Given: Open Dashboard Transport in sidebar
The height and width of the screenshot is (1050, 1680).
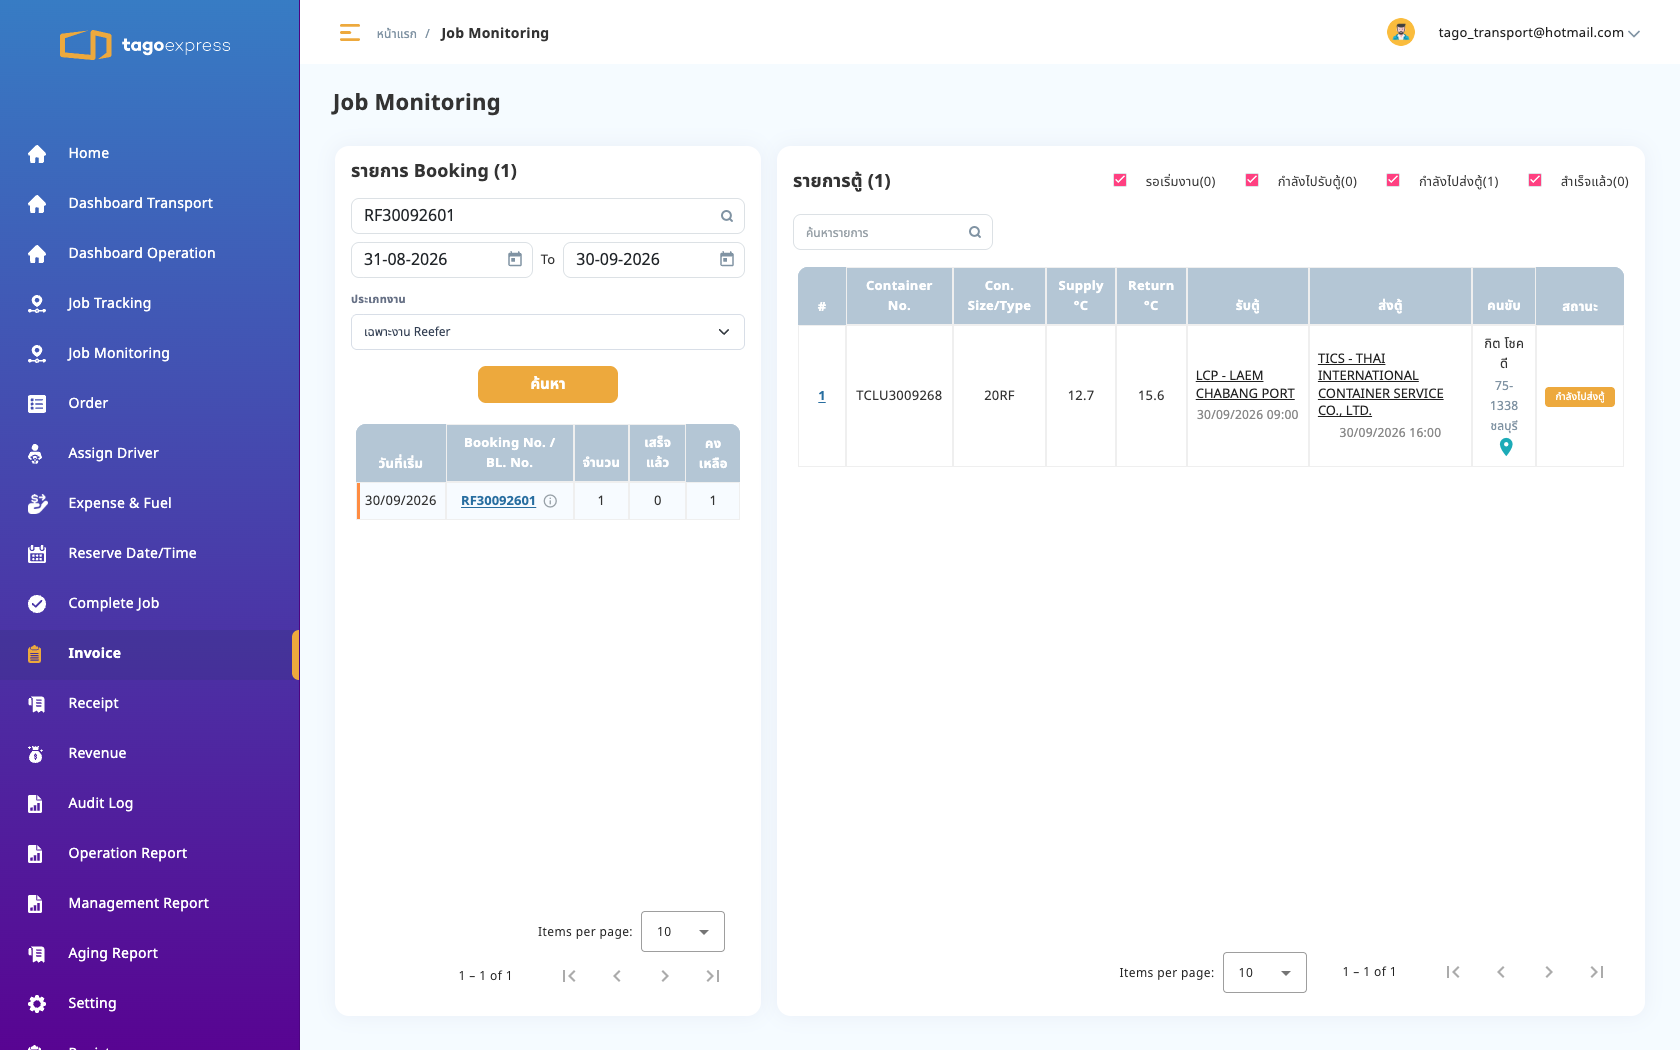Looking at the screenshot, I should pyautogui.click(x=140, y=203).
